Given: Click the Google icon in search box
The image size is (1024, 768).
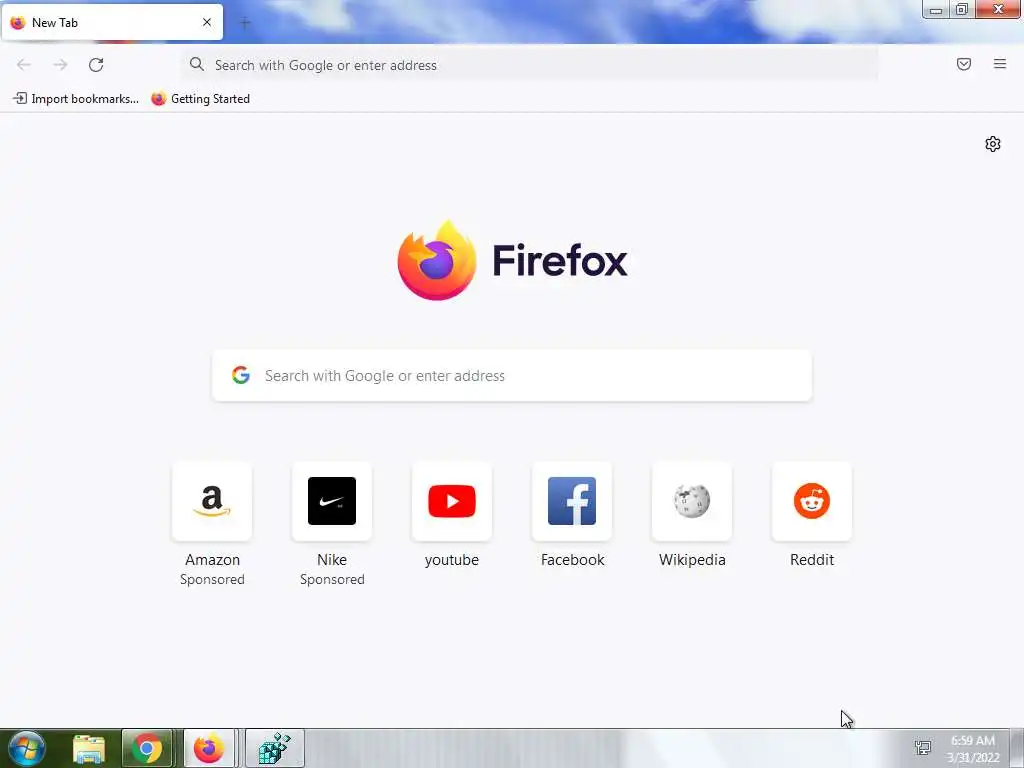Looking at the screenshot, I should tap(241, 375).
